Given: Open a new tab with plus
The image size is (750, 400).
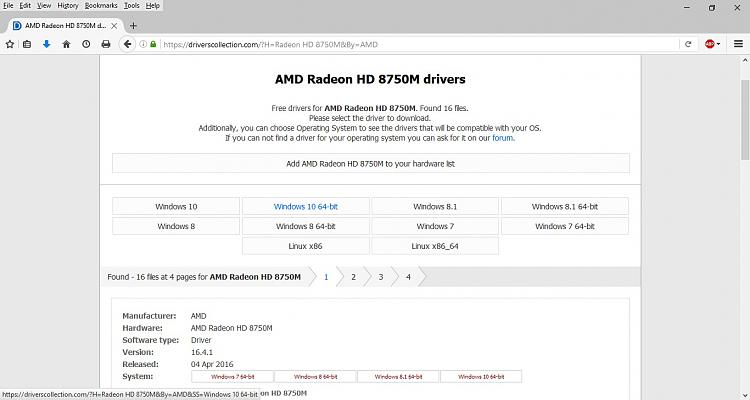Looking at the screenshot, I should pyautogui.click(x=133, y=26).
